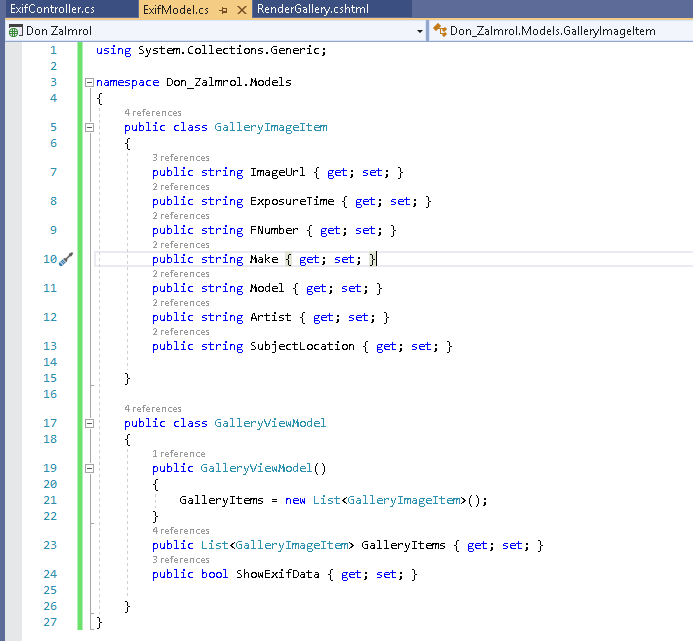The height and width of the screenshot is (641, 693).
Task: Open 4 references above GalleryItems property
Action: tap(181, 531)
